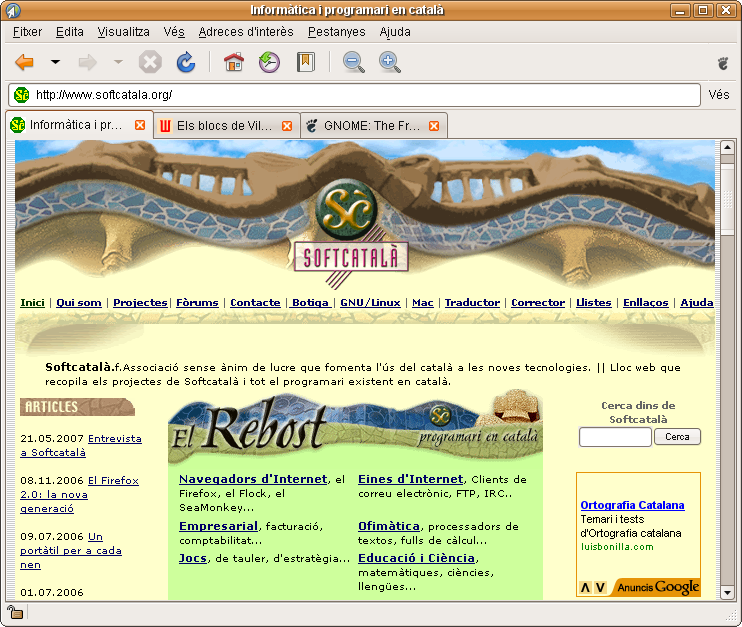Screen dimensions: 742x627
Task: Open the Corrector link
Action: coord(538,302)
